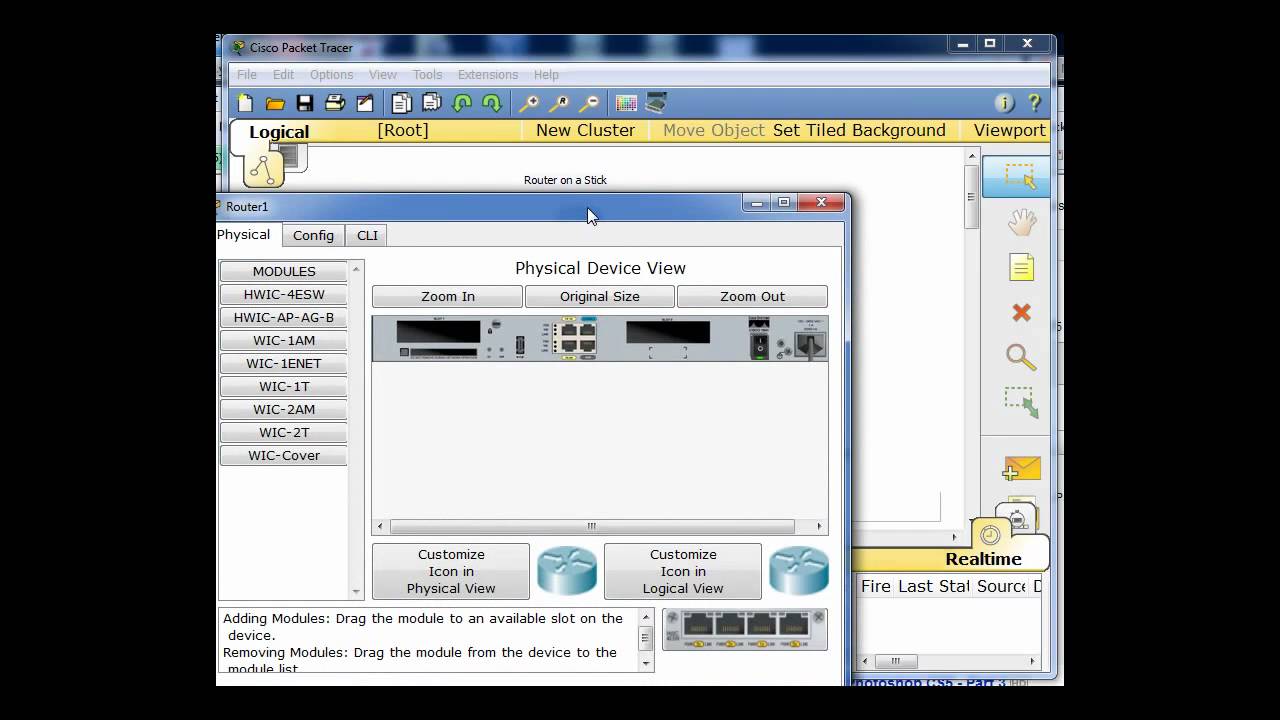Click Set Tiled Background

(859, 130)
